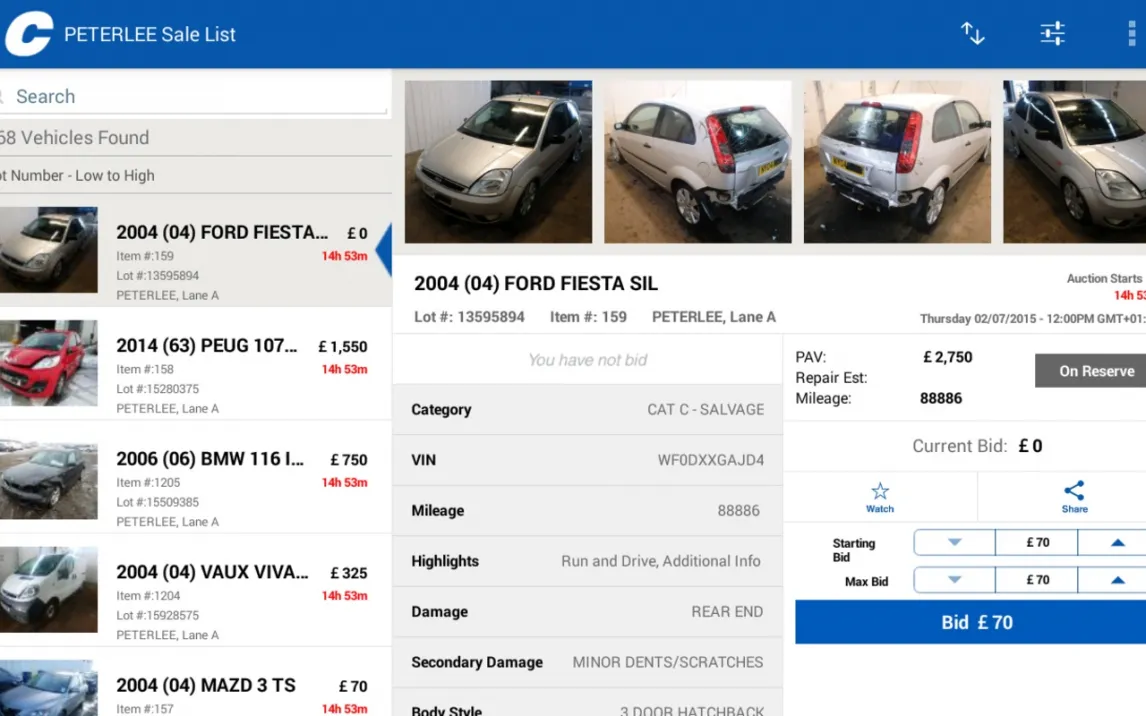Viewport: 1146px width, 716px height.
Task: Select the 2014 Peugeot 107 listing
Action: (x=195, y=363)
